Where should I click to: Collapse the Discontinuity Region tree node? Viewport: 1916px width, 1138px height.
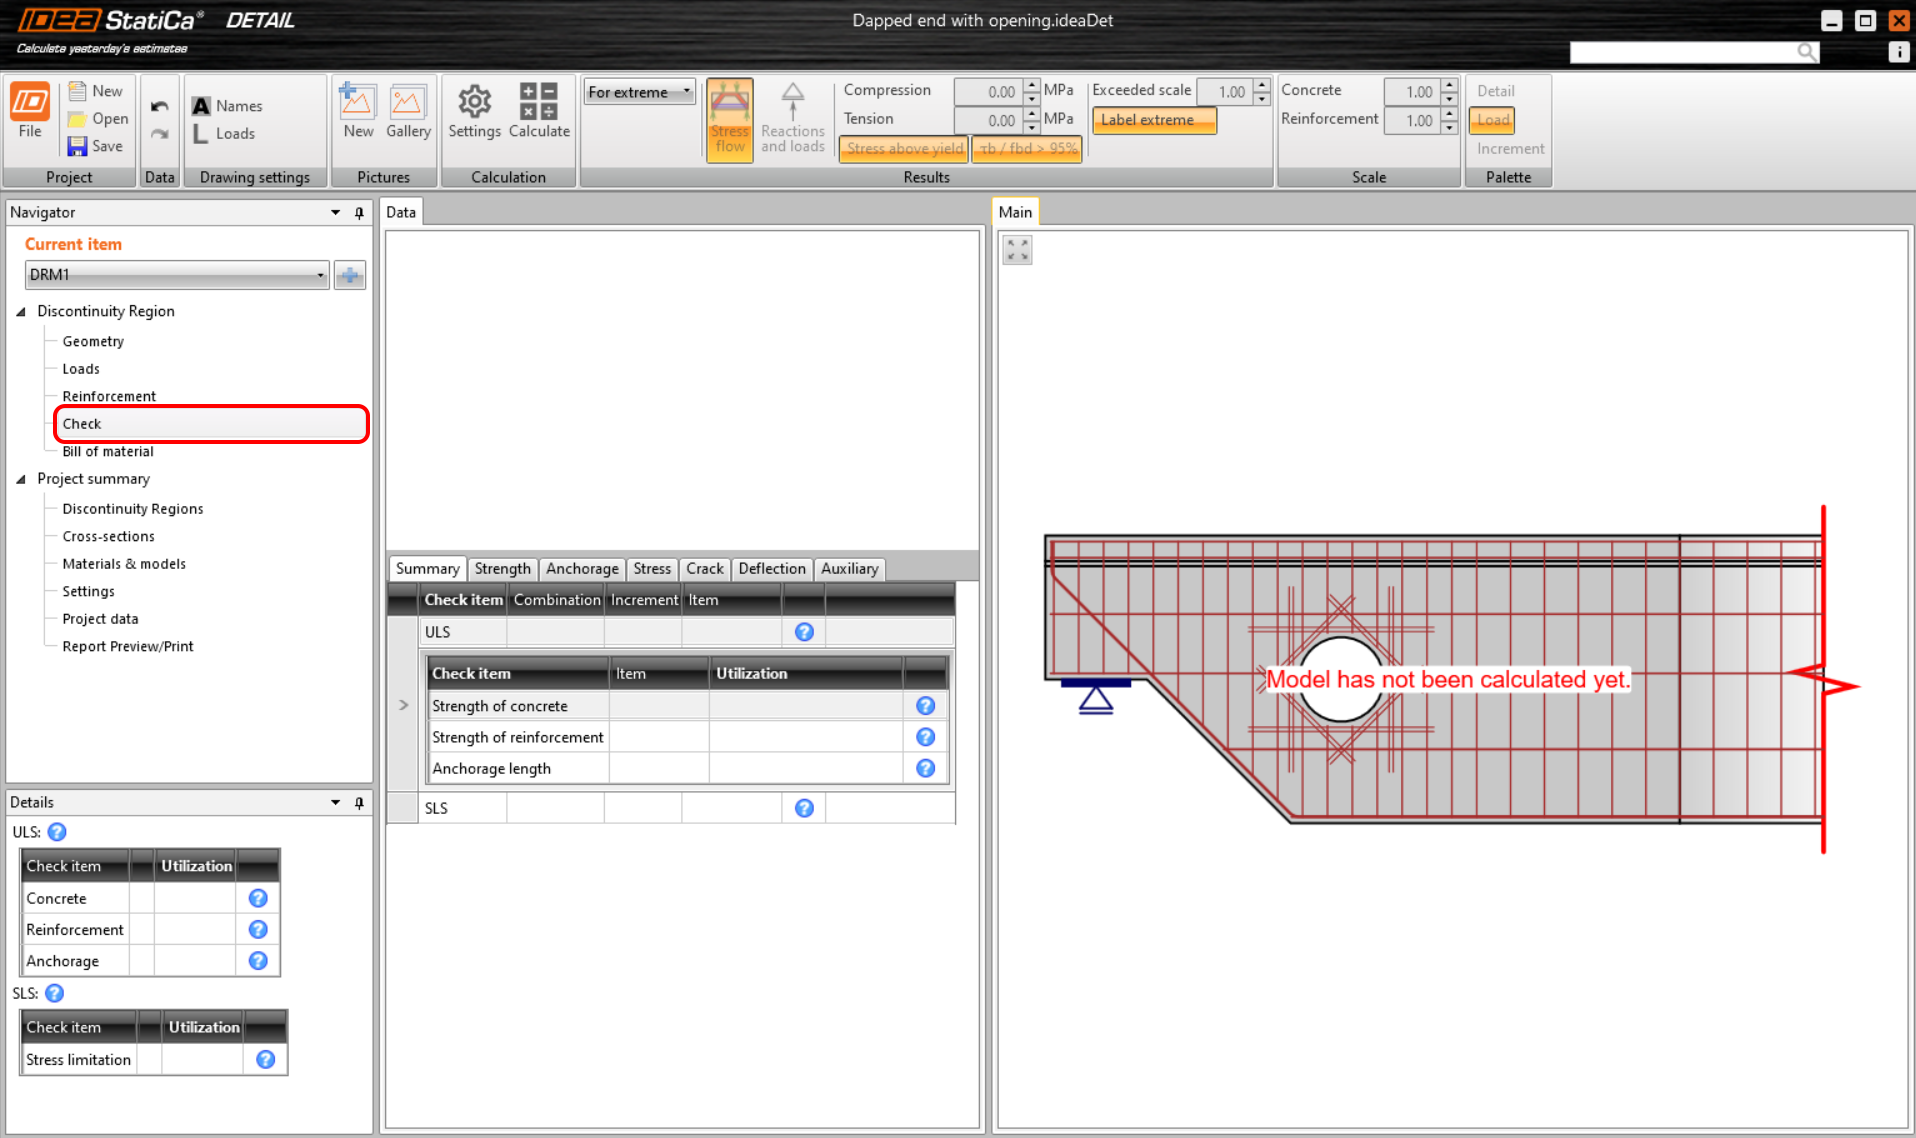coord(21,312)
